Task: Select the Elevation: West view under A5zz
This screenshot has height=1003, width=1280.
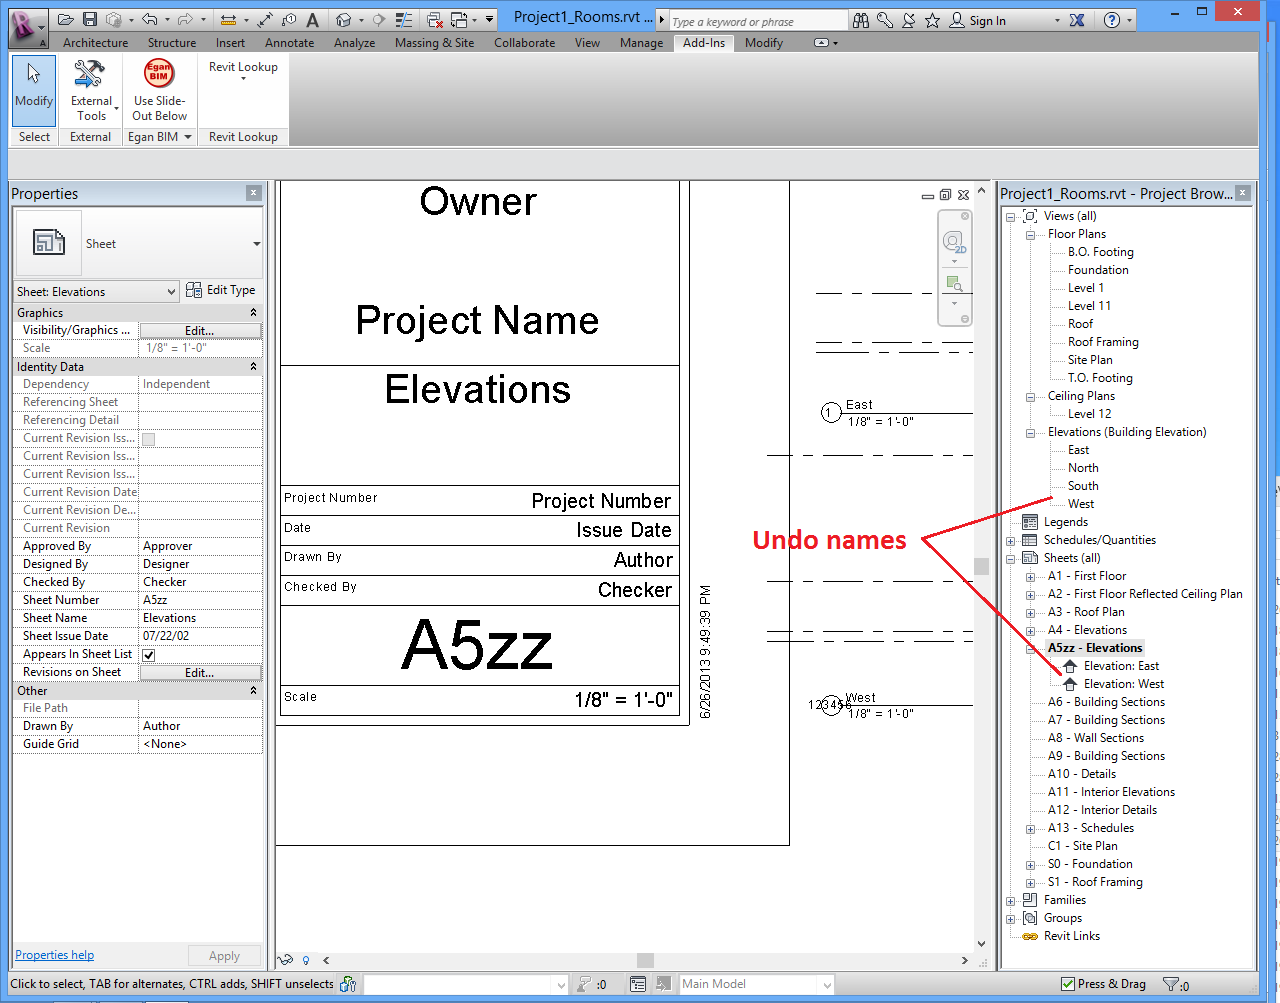Action: tap(1124, 684)
